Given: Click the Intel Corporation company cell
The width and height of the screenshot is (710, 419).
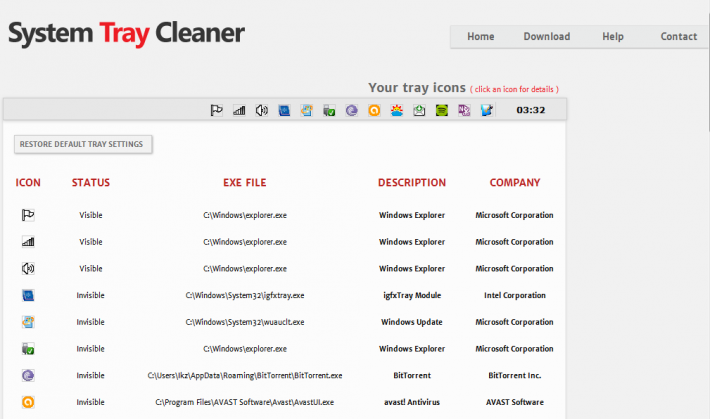Looking at the screenshot, I should point(515,295).
